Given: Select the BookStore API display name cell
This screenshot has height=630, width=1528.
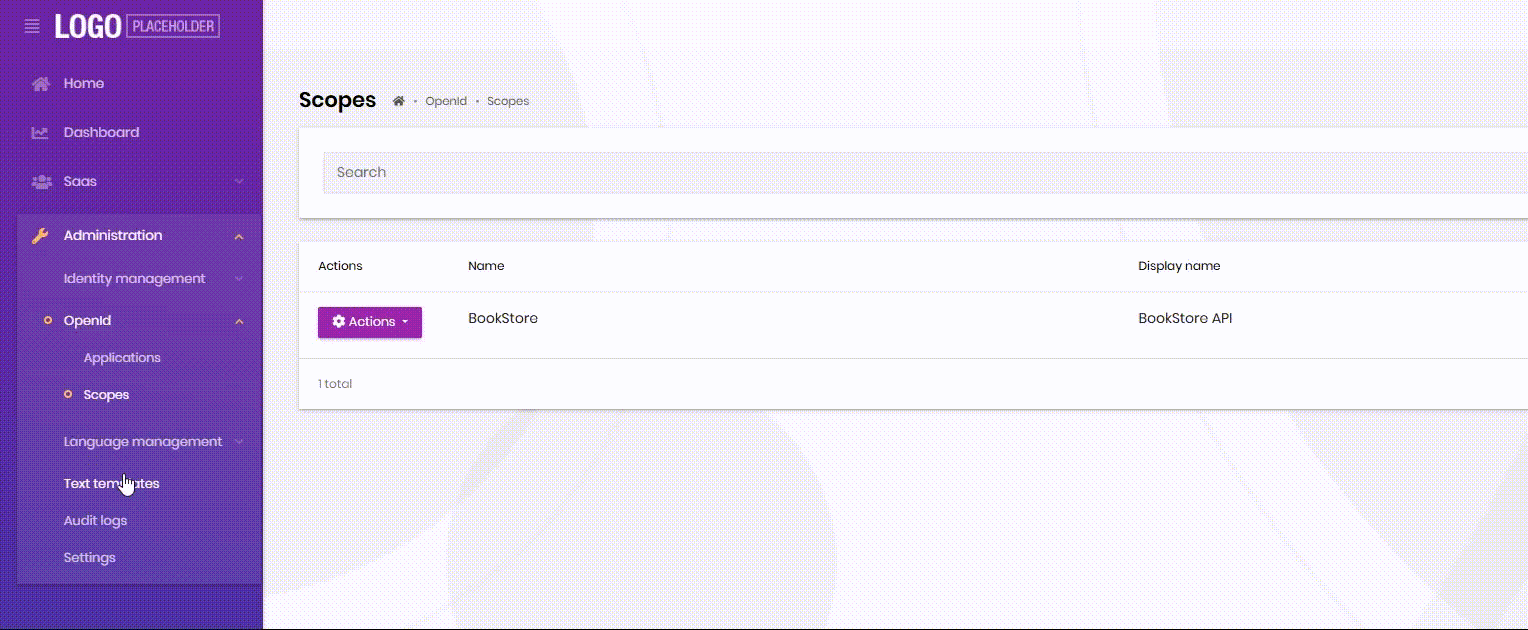Looking at the screenshot, I should point(1185,319).
